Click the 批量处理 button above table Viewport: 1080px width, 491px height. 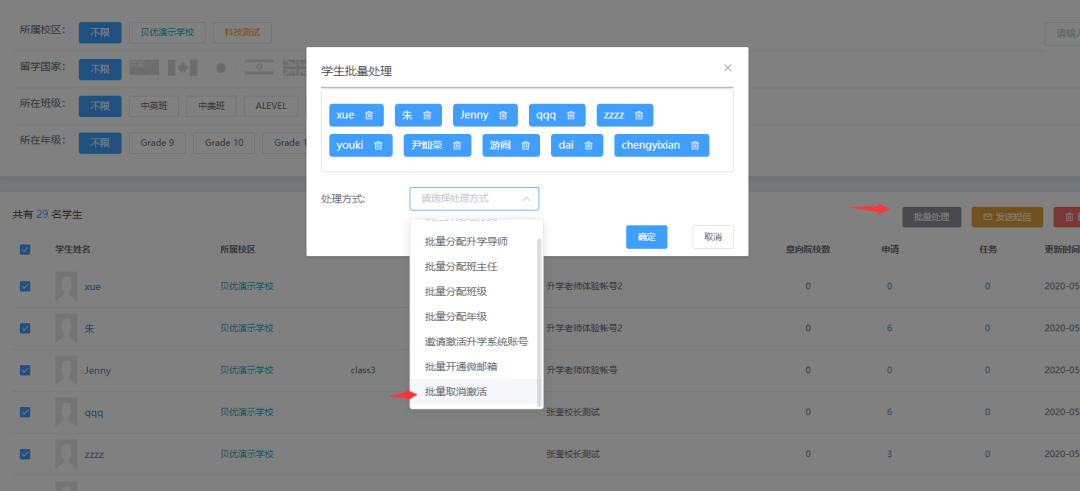point(931,216)
